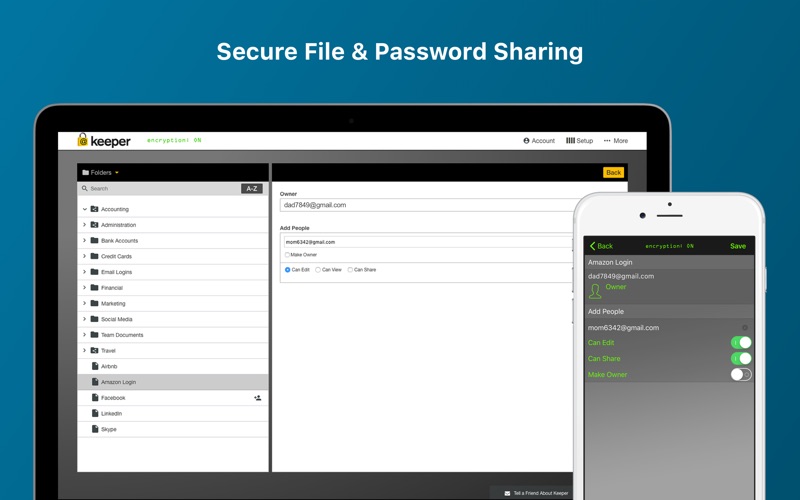
Task: Open the Folders dropdown
Action: 101,172
